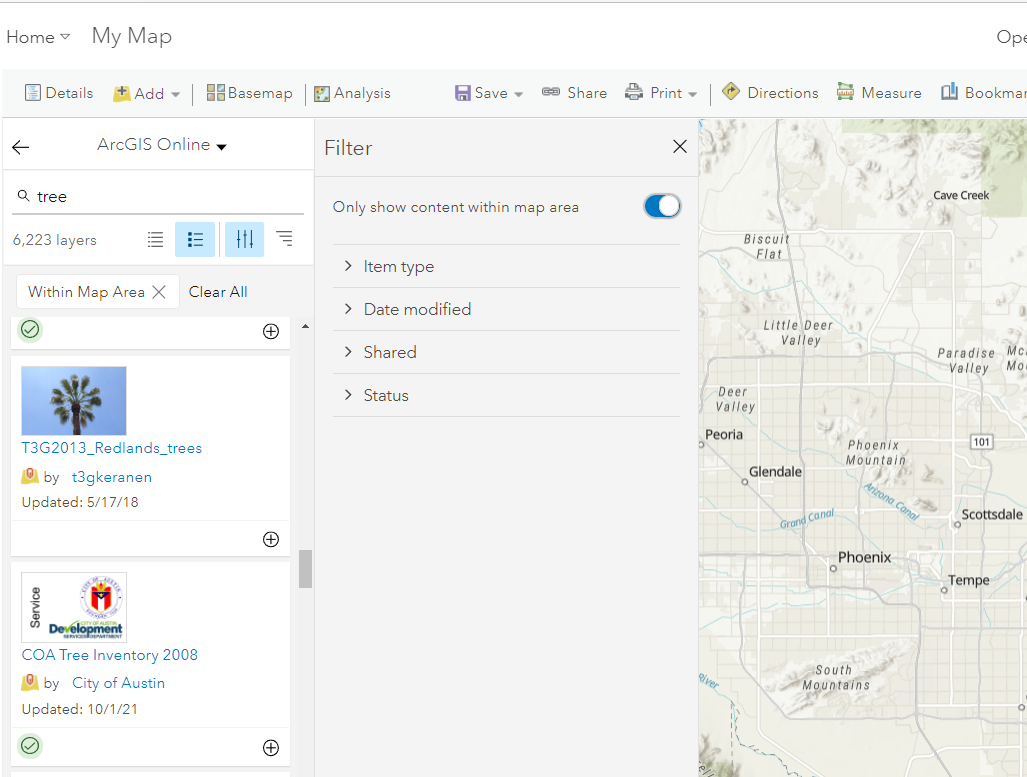1027x777 pixels.
Task: Click the feature layer icon beside City of Austin
Action: pyautogui.click(x=30, y=682)
